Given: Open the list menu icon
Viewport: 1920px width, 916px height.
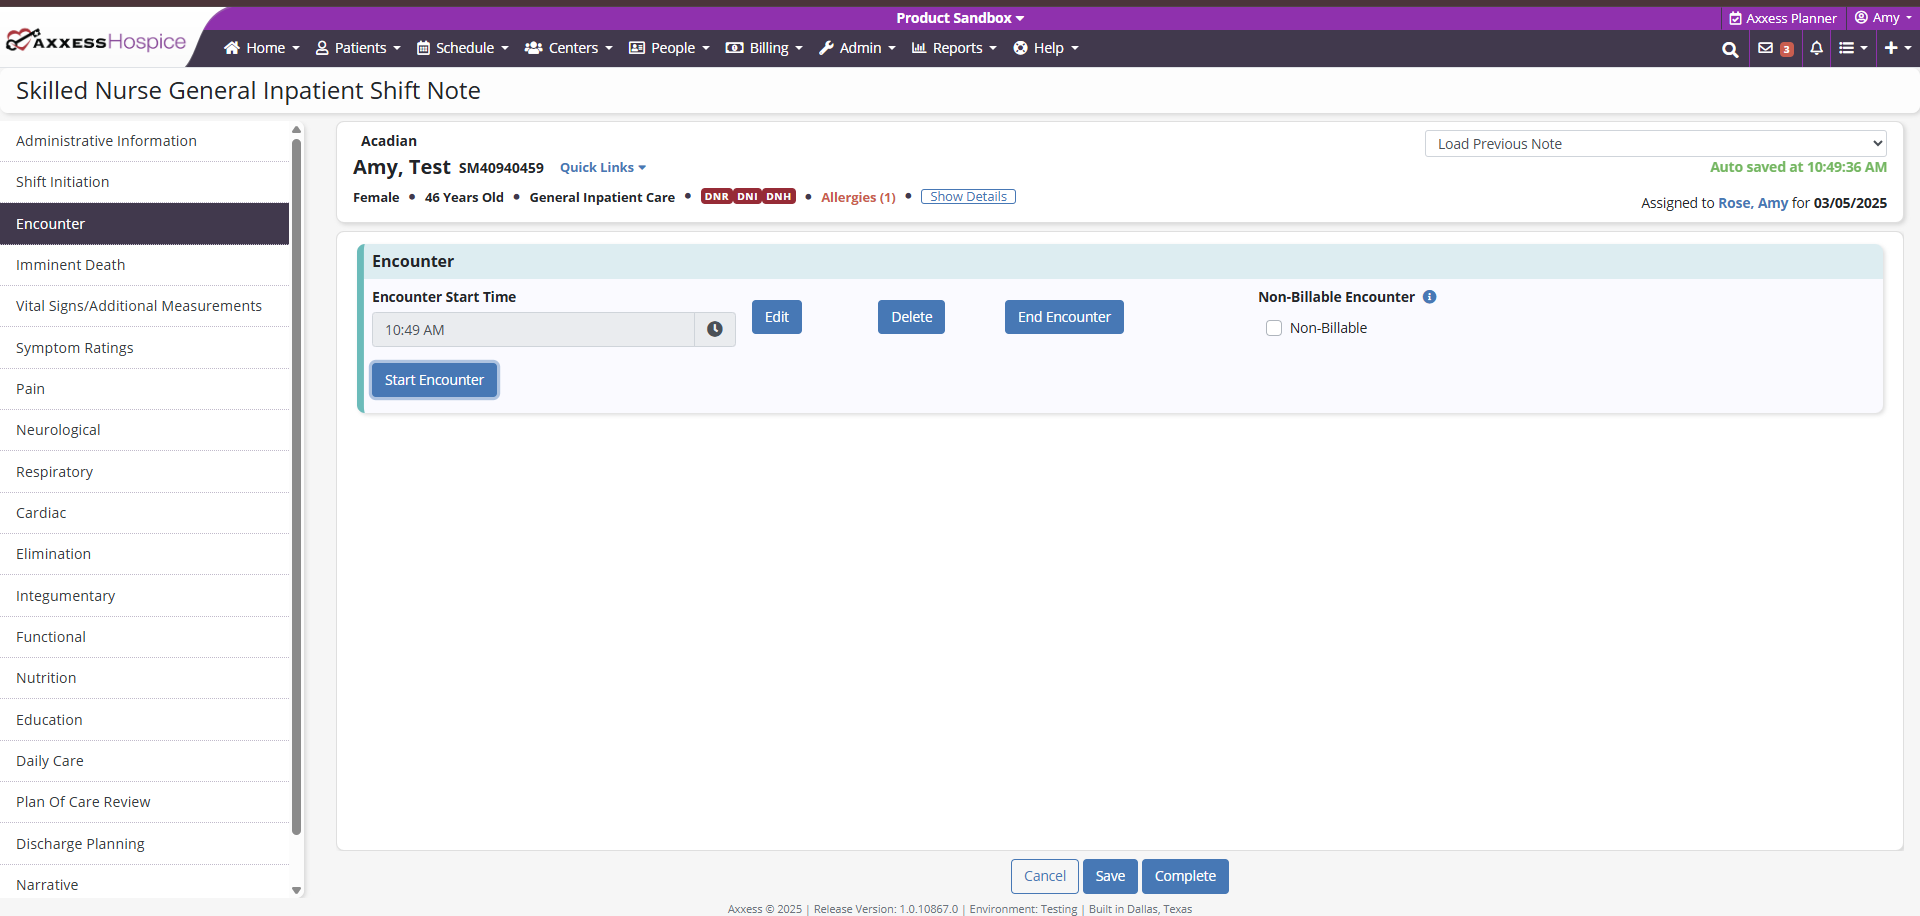Looking at the screenshot, I should click(x=1852, y=48).
